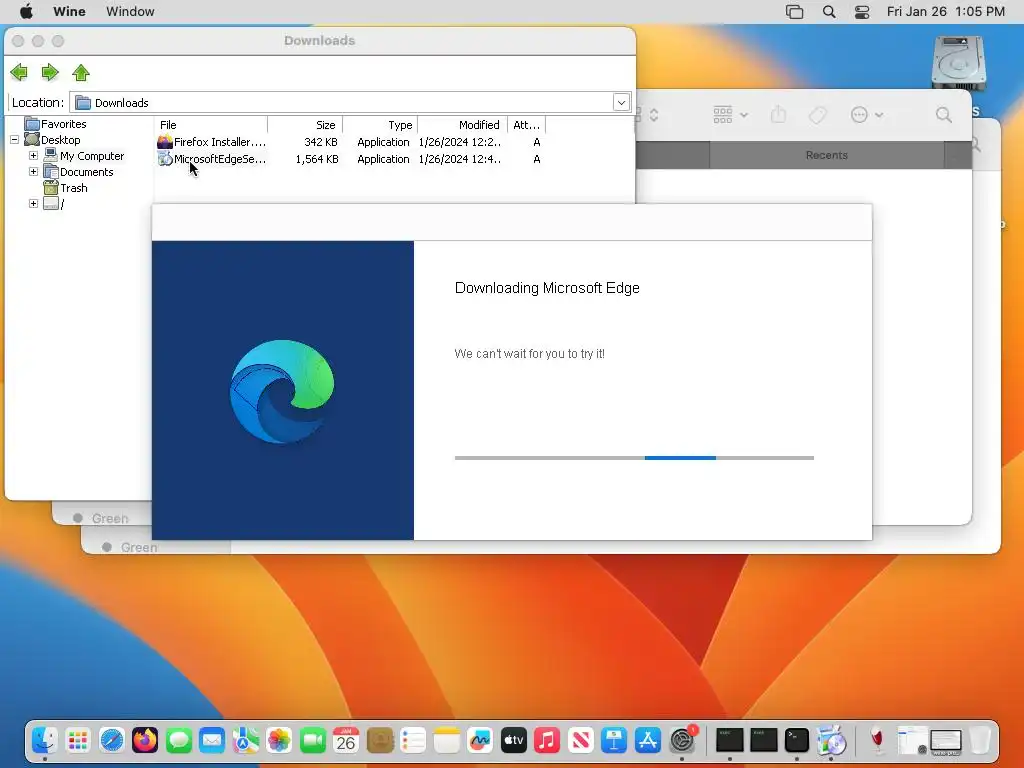This screenshot has width=1024, height=768.
Task: Open FaceTime from the Dock
Action: [x=313, y=740]
